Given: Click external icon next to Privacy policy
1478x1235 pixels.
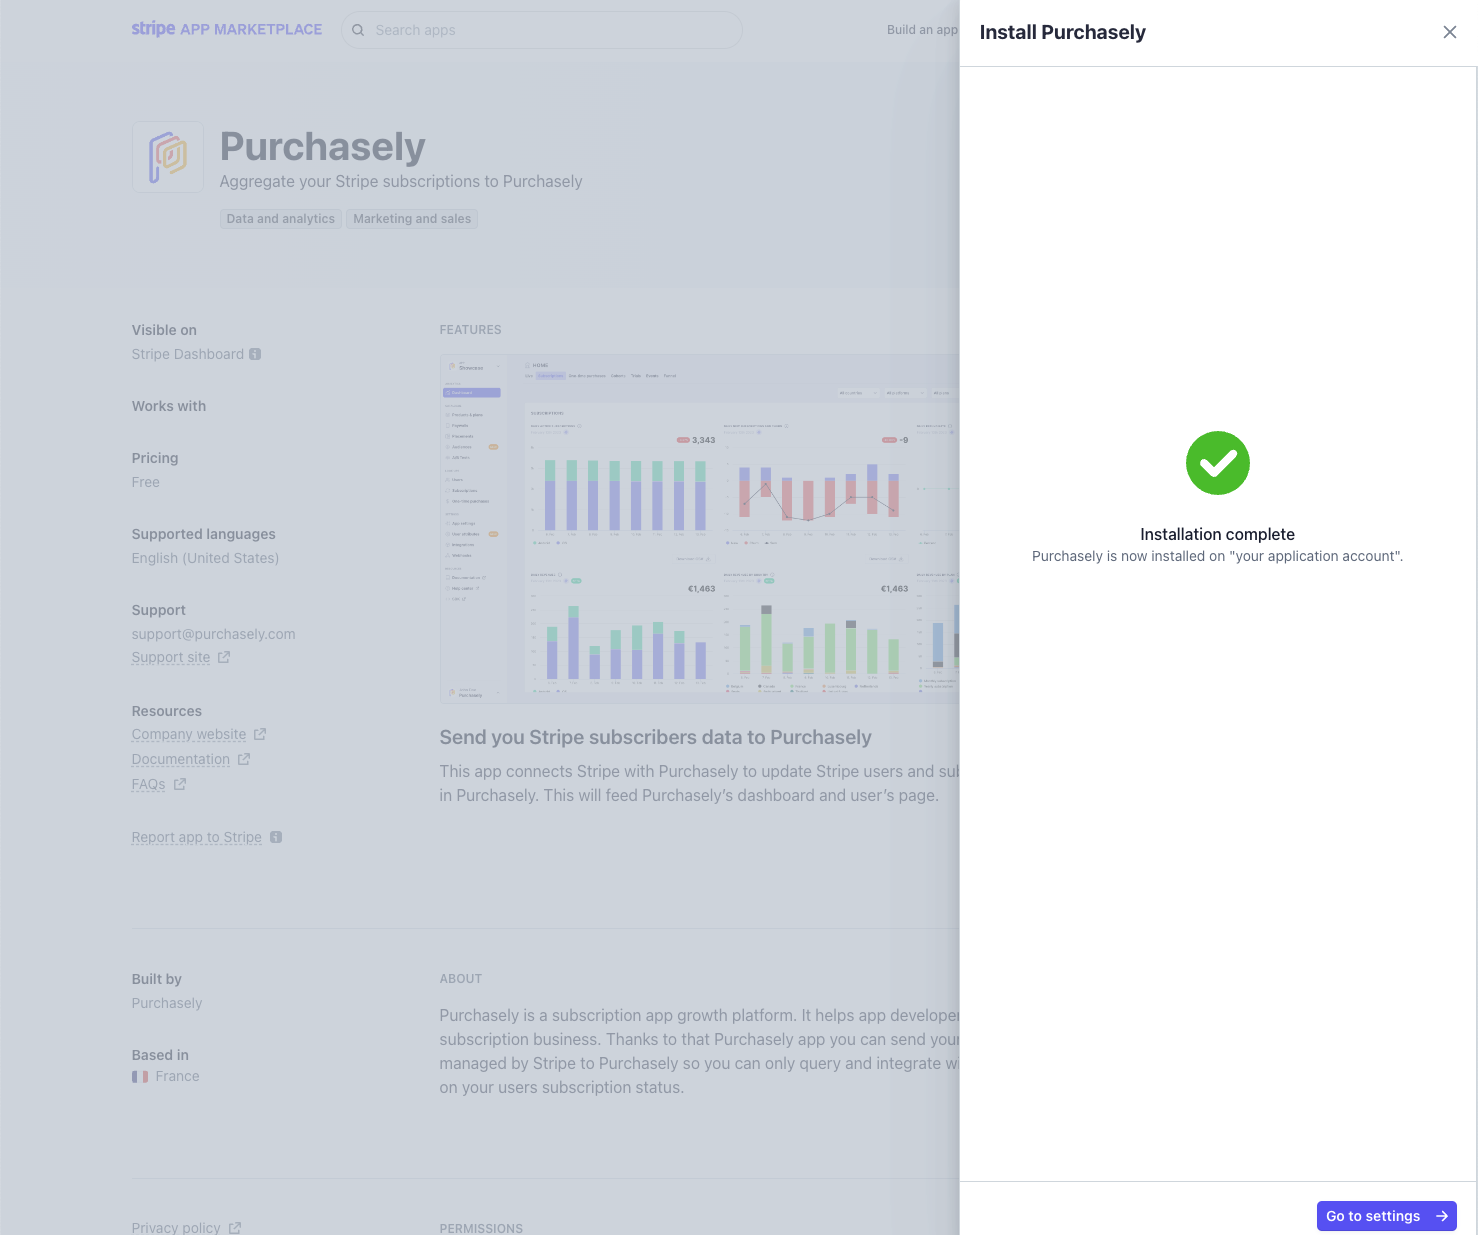Looking at the screenshot, I should pyautogui.click(x=235, y=1227).
